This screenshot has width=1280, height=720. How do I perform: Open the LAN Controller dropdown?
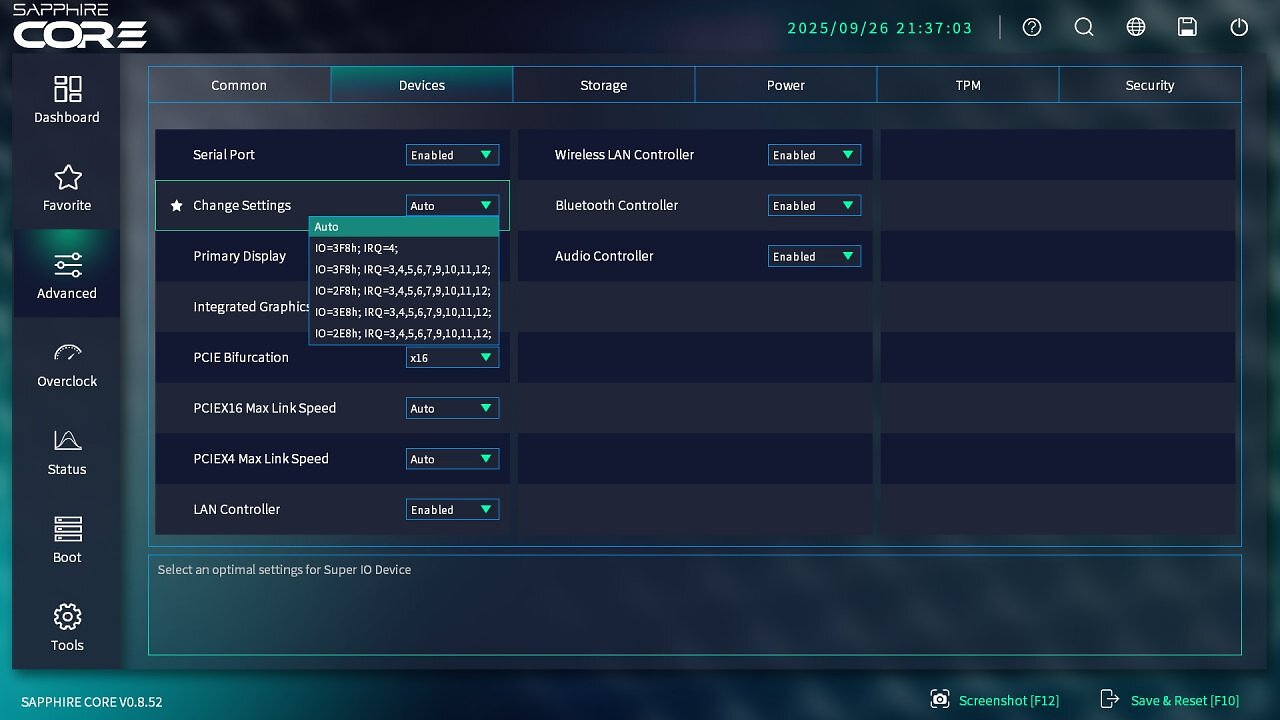pos(452,509)
